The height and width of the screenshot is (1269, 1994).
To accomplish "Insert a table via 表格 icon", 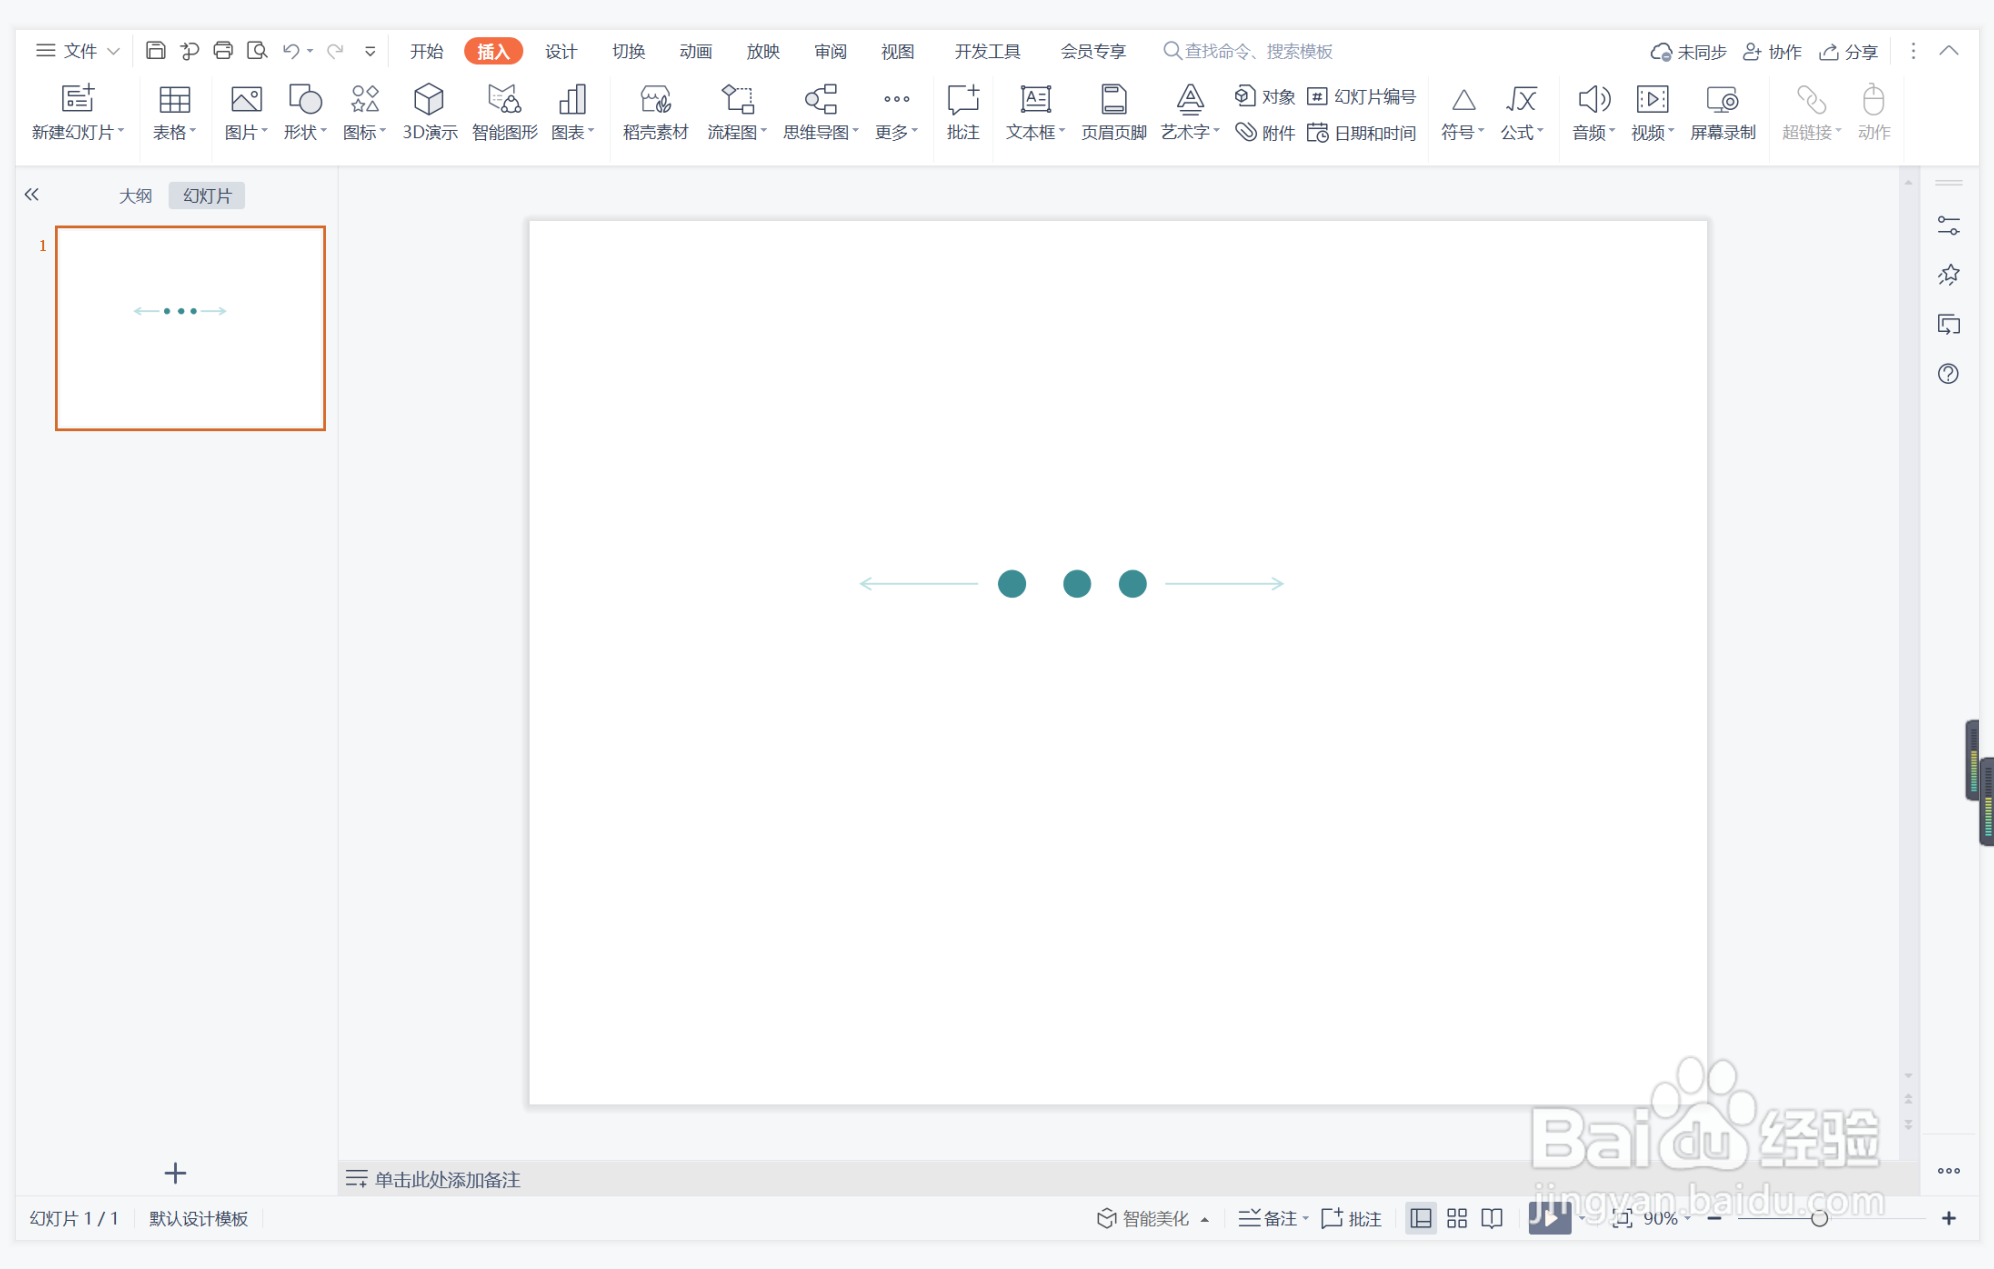I will click(x=174, y=101).
